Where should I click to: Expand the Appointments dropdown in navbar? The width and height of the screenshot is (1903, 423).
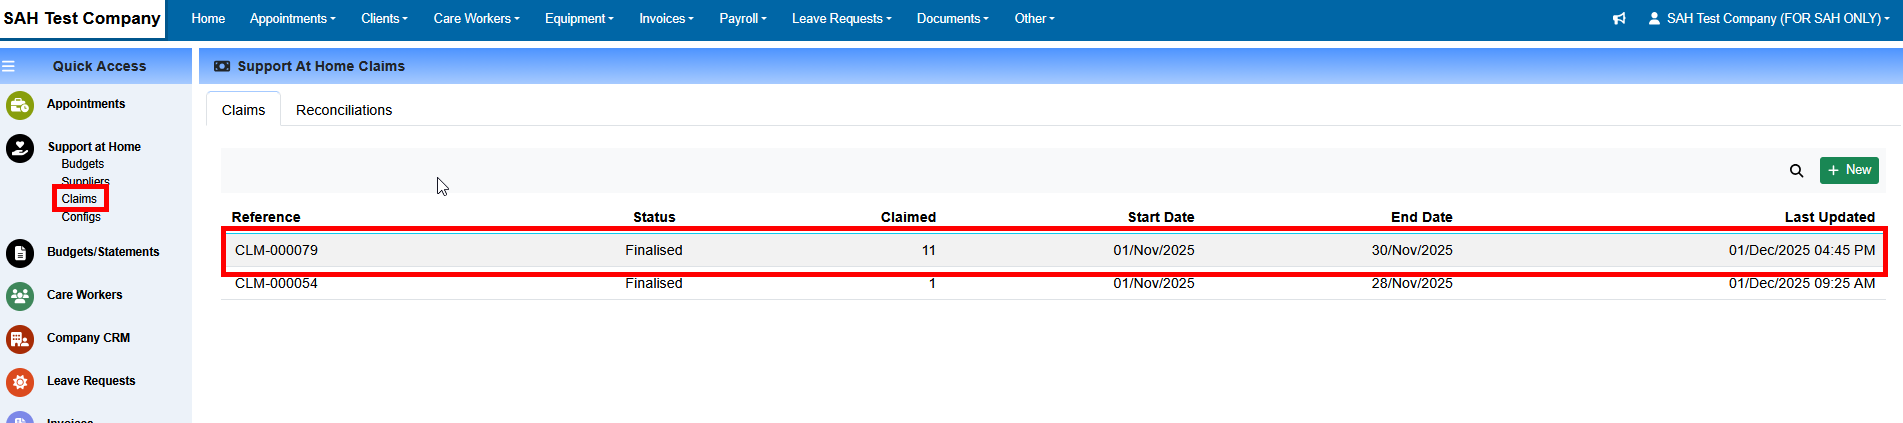pyautogui.click(x=292, y=19)
